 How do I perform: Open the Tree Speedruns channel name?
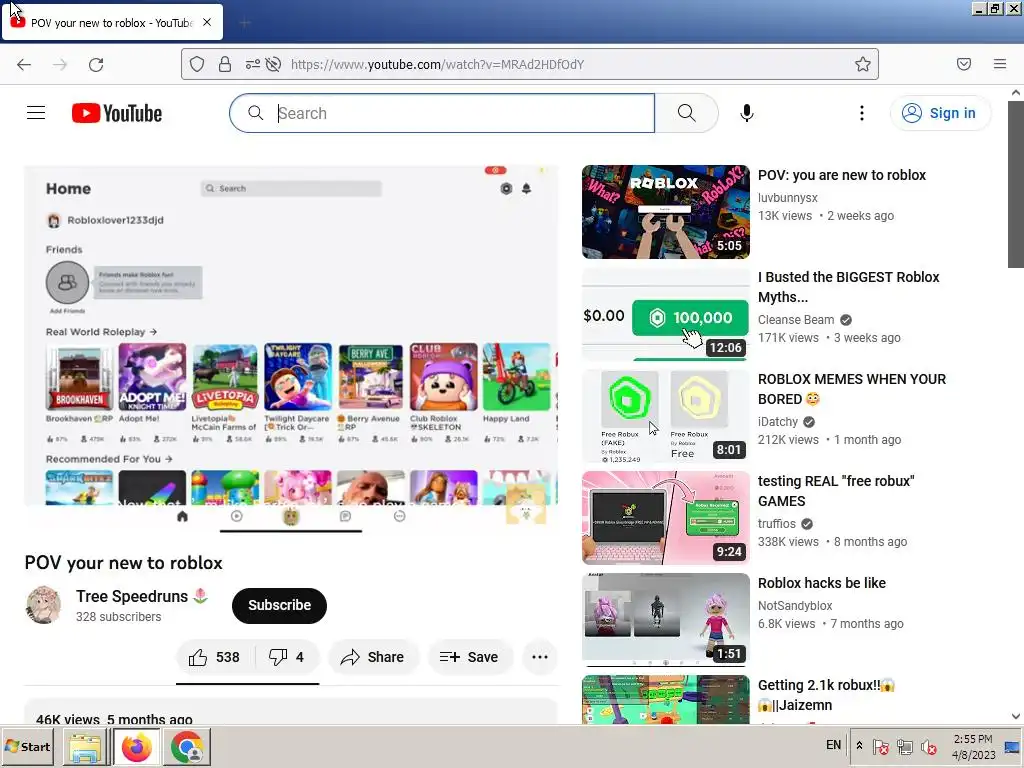132,596
